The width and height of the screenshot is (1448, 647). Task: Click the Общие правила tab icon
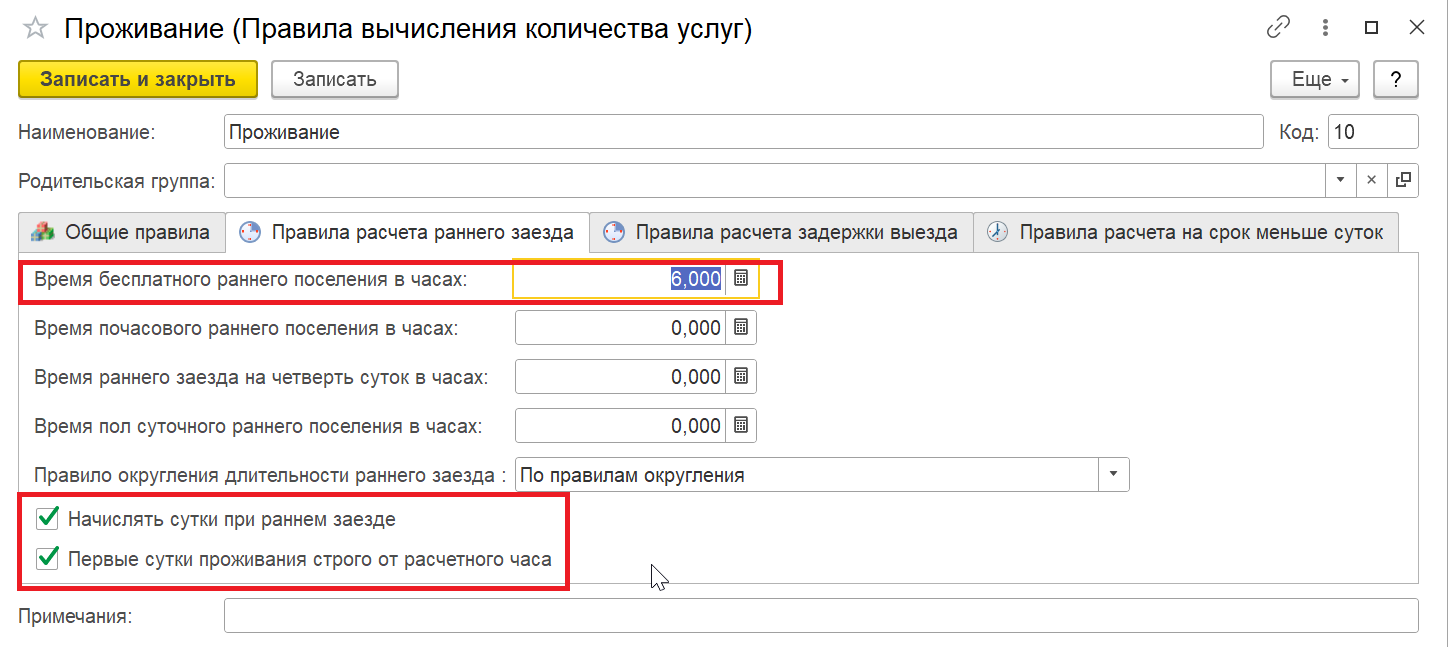(43, 233)
